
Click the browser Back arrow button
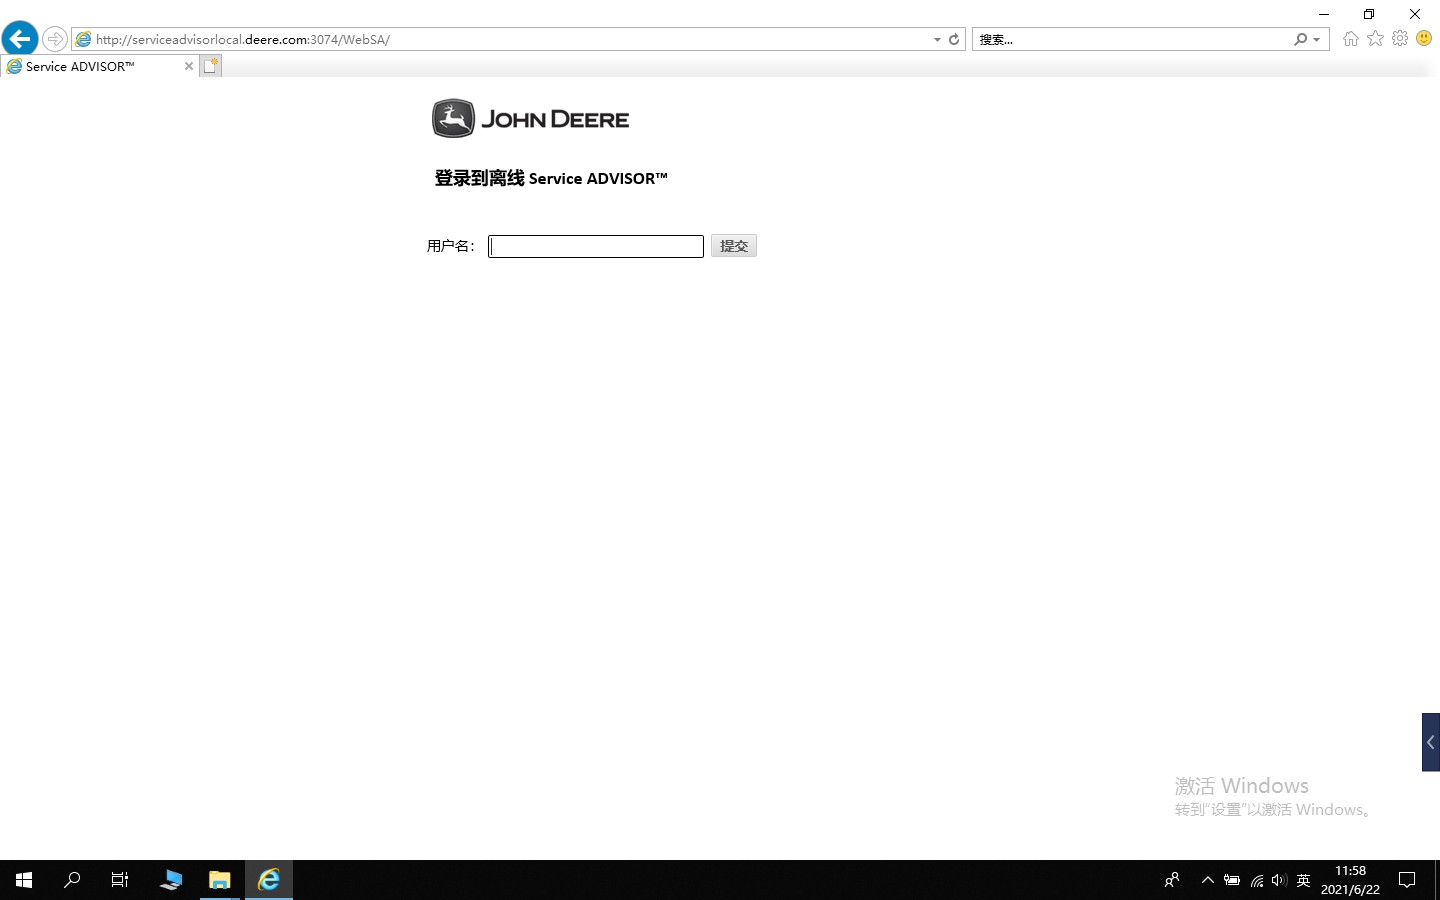20,39
